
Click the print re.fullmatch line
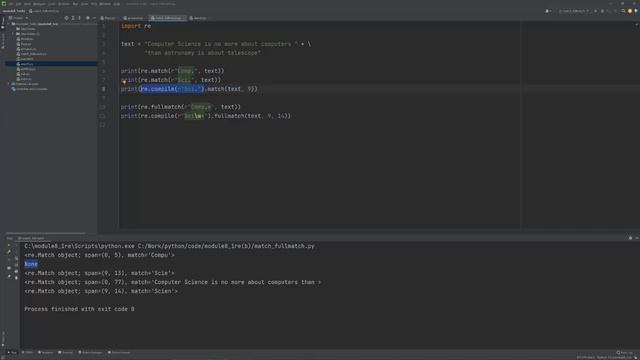tap(180, 107)
